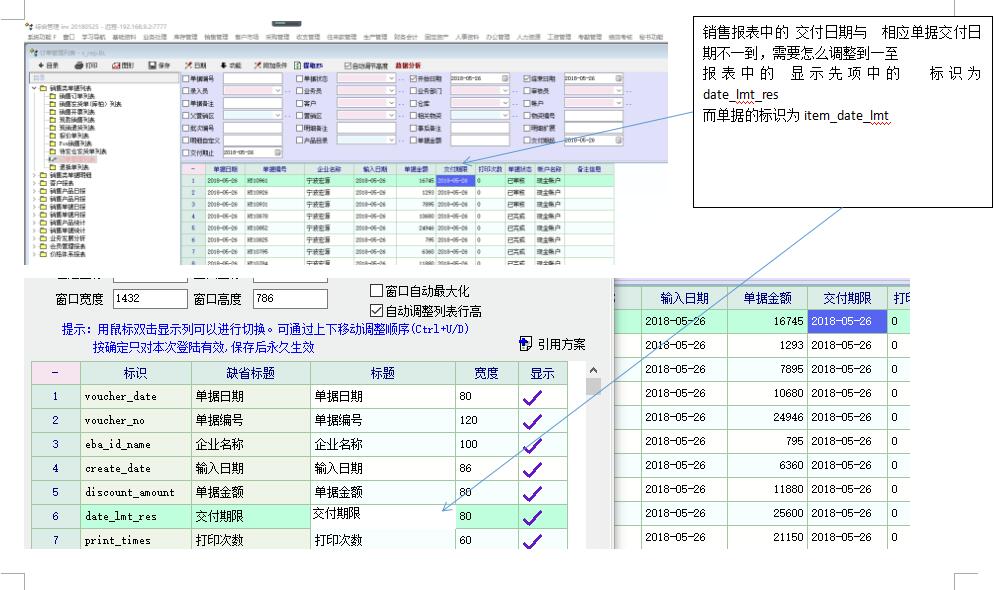1002x590 pixels.
Task: Click the 交付期限 column header in enlarged grid
Action: [847, 298]
